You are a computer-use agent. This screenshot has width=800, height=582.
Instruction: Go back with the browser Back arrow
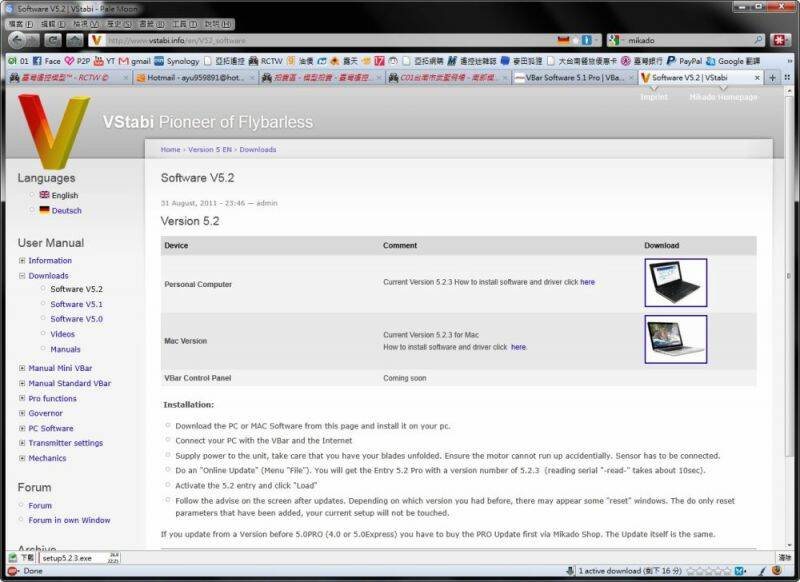[x=17, y=40]
